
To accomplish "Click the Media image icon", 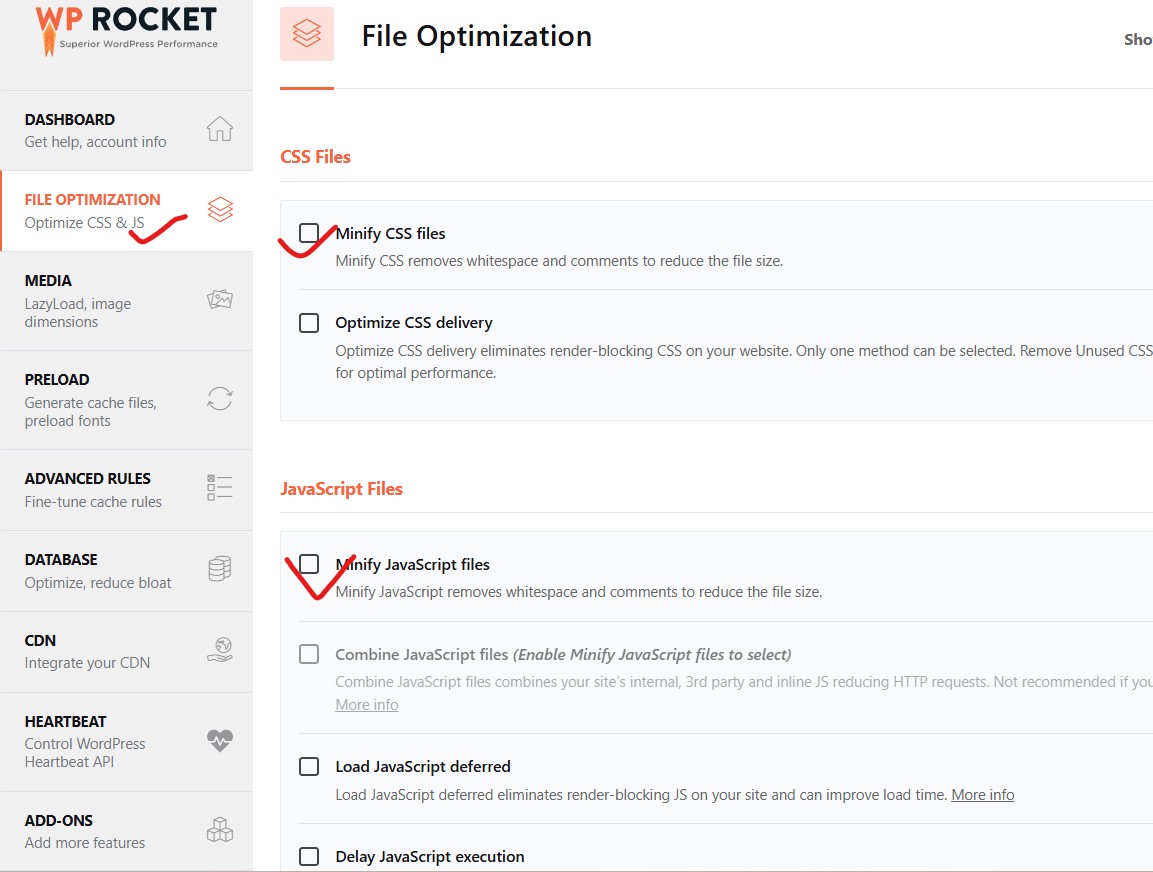I will pyautogui.click(x=219, y=299).
